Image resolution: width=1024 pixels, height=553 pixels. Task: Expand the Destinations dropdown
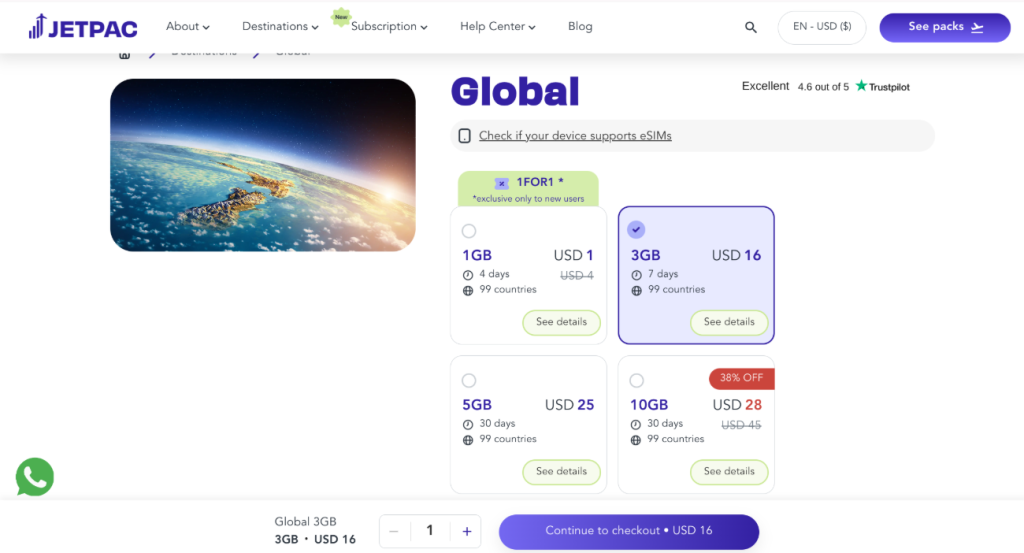(x=280, y=27)
